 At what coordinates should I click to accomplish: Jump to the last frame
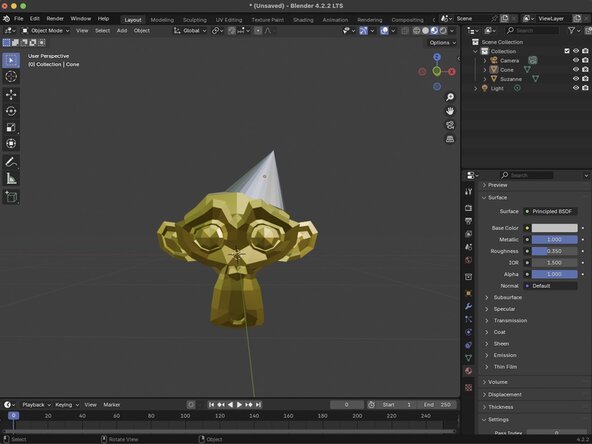(258, 405)
